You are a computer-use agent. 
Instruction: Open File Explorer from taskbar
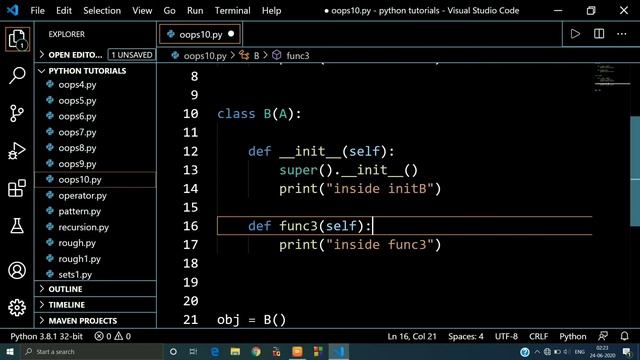click(x=235, y=351)
